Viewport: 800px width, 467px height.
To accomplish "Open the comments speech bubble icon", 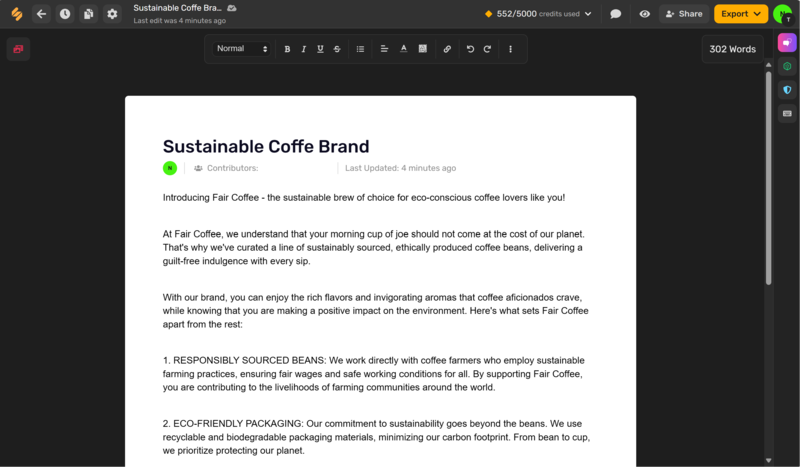I will click(616, 14).
